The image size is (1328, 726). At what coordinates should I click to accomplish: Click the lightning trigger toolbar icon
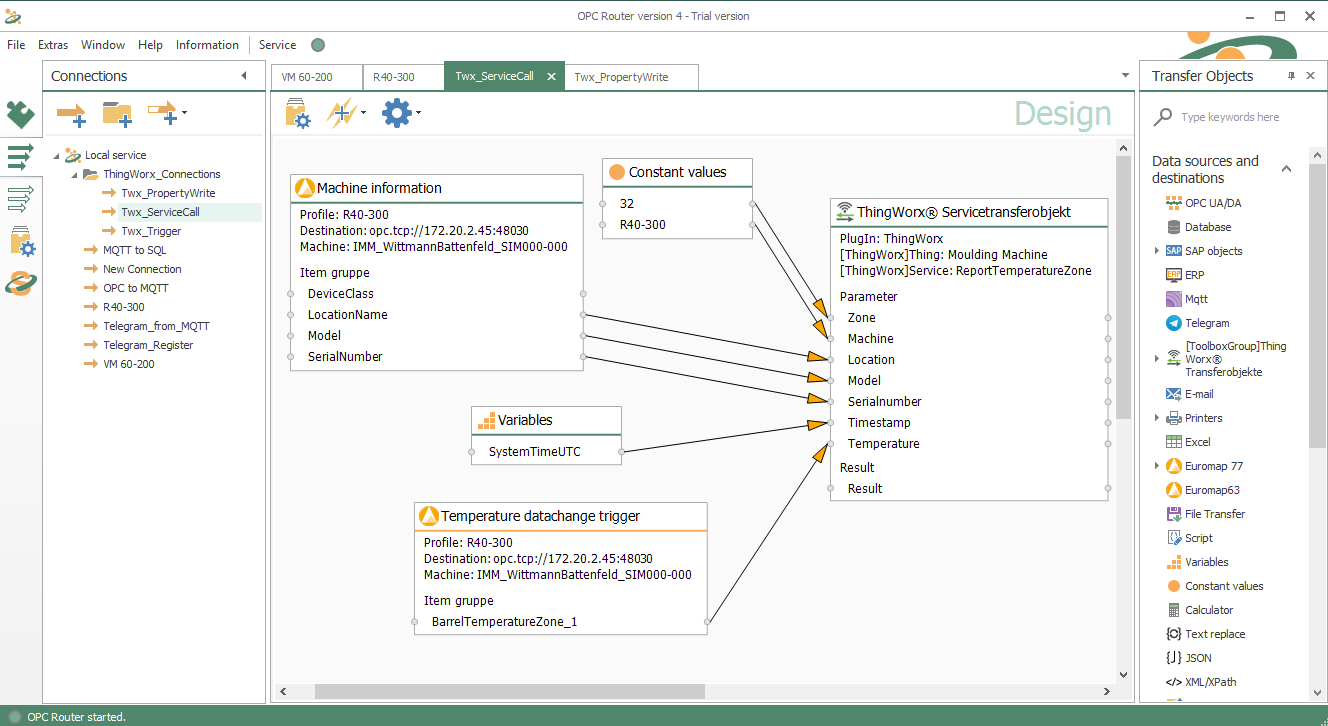click(x=341, y=113)
